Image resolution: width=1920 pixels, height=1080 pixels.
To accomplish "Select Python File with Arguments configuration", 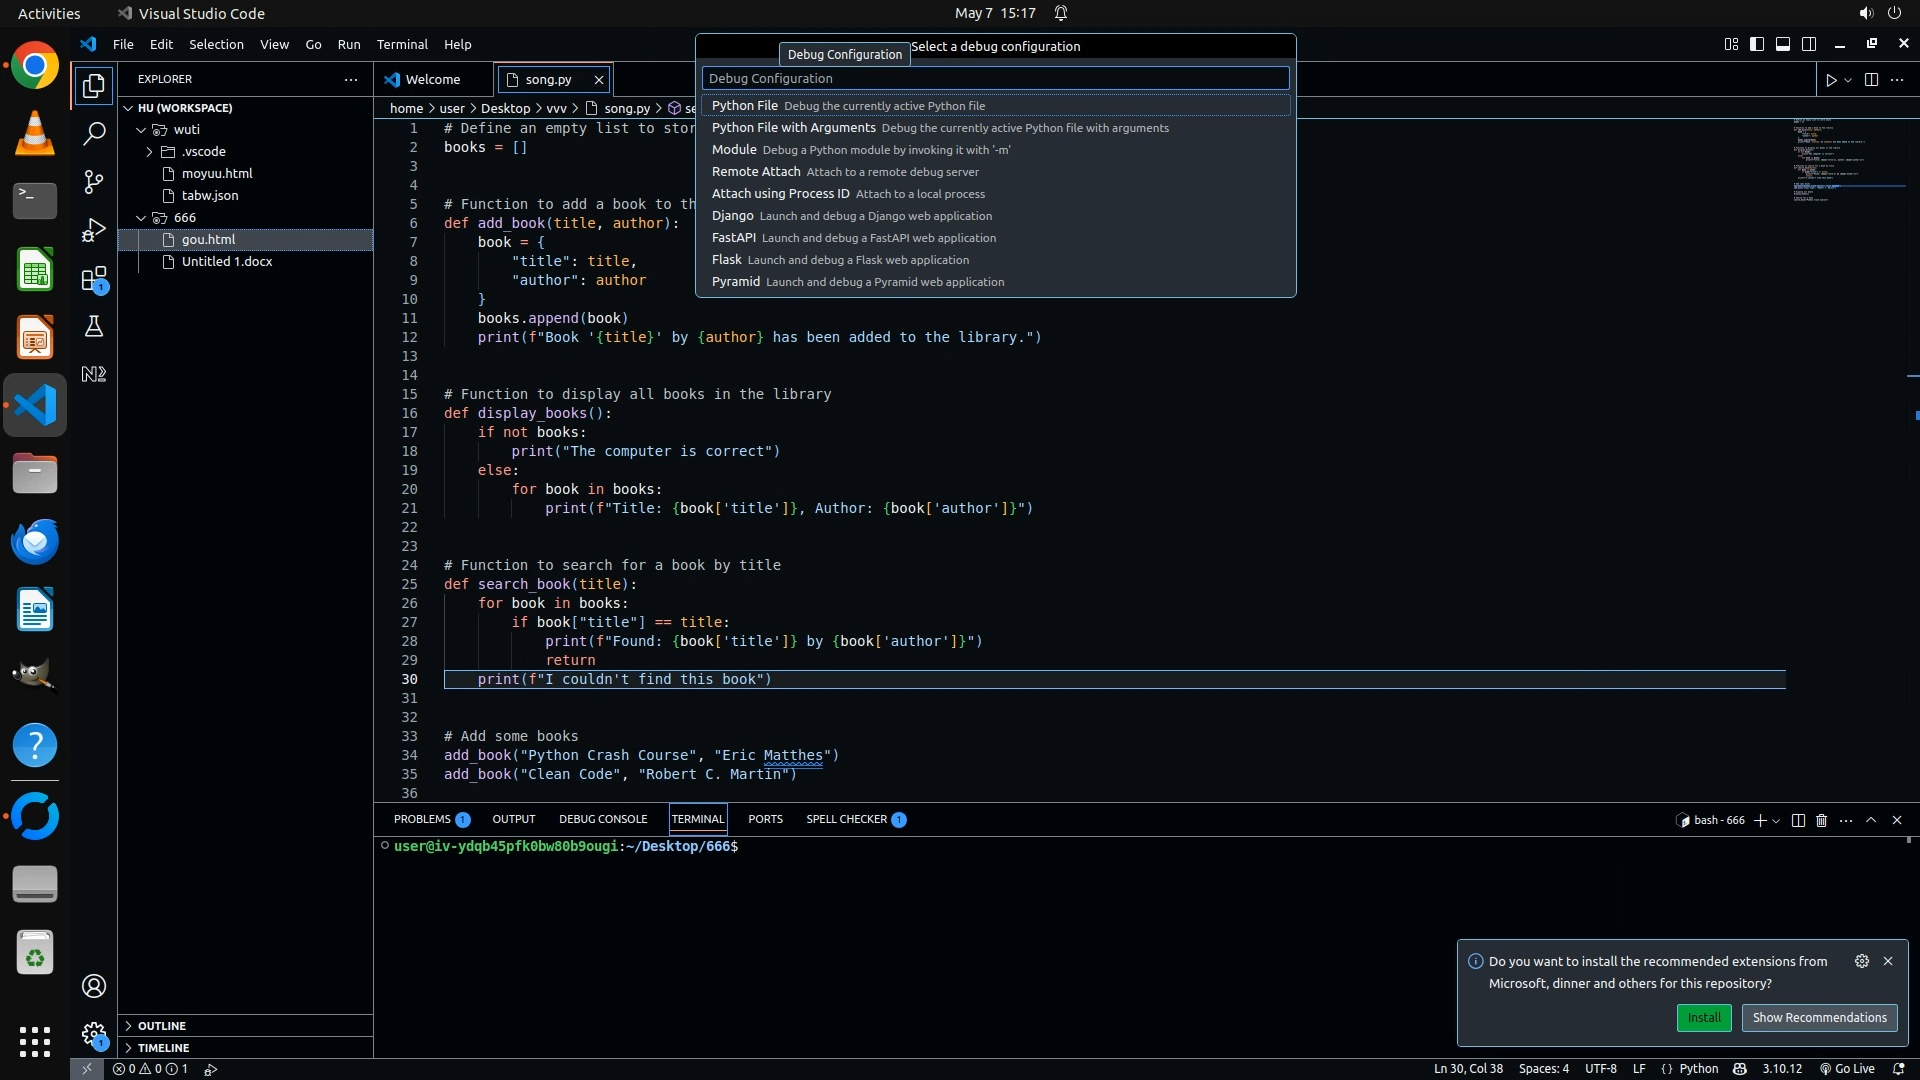I will [x=793, y=128].
